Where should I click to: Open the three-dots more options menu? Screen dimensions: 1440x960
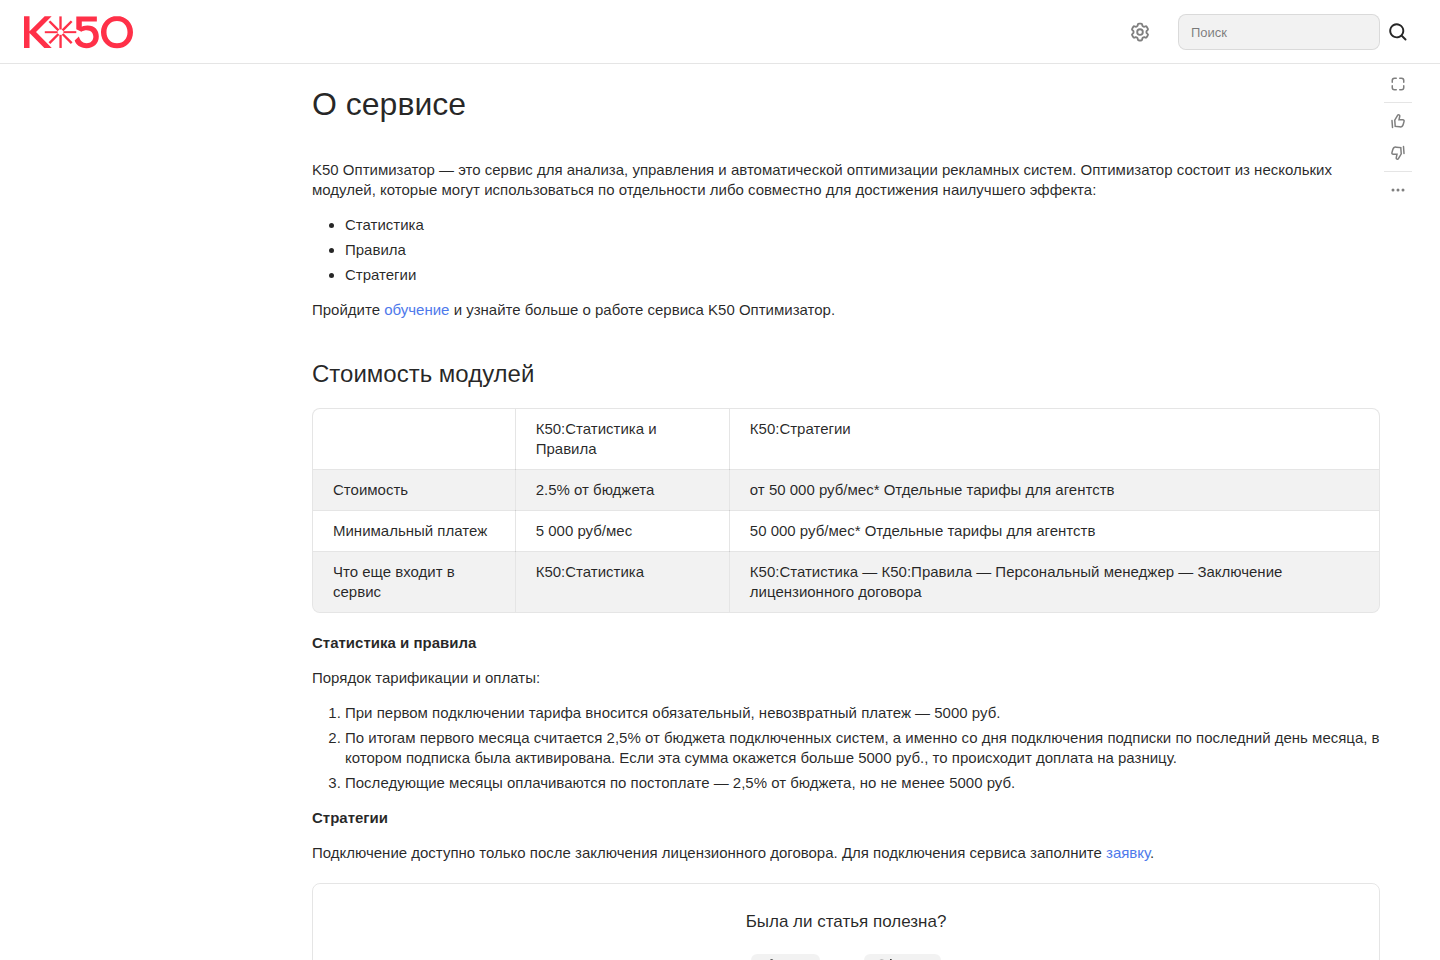(1398, 190)
